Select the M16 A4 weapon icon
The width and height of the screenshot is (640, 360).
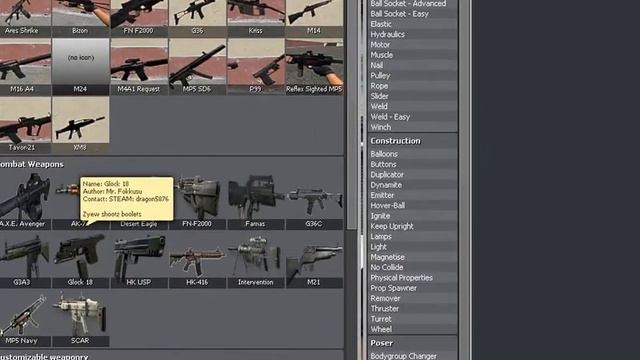pyautogui.click(x=24, y=67)
